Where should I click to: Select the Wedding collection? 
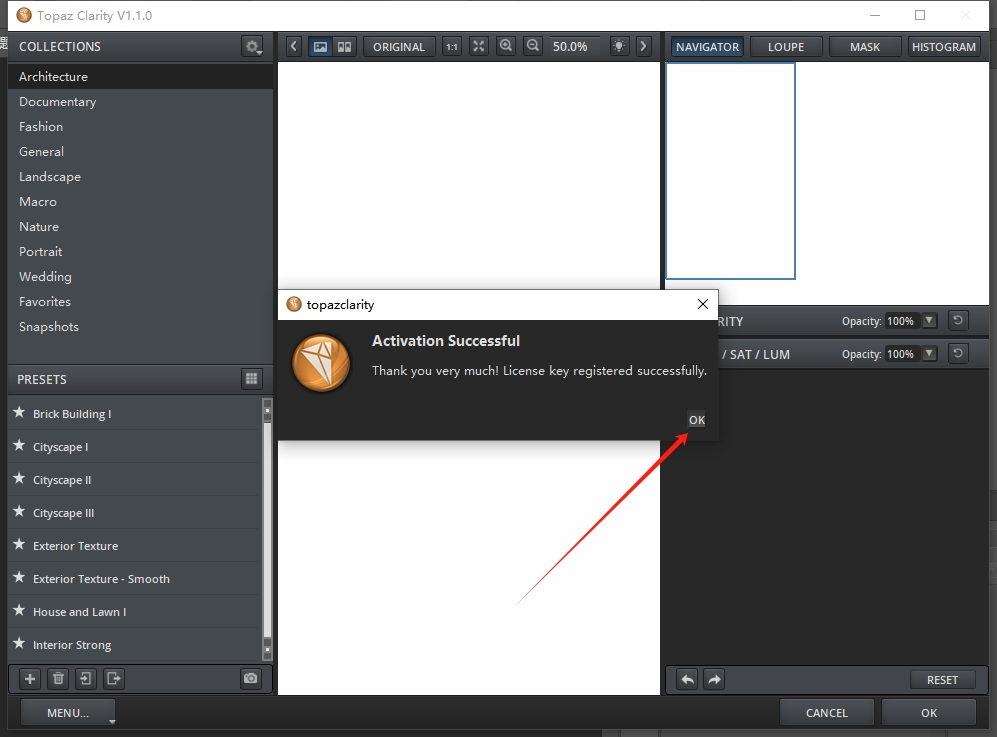click(x=141, y=277)
